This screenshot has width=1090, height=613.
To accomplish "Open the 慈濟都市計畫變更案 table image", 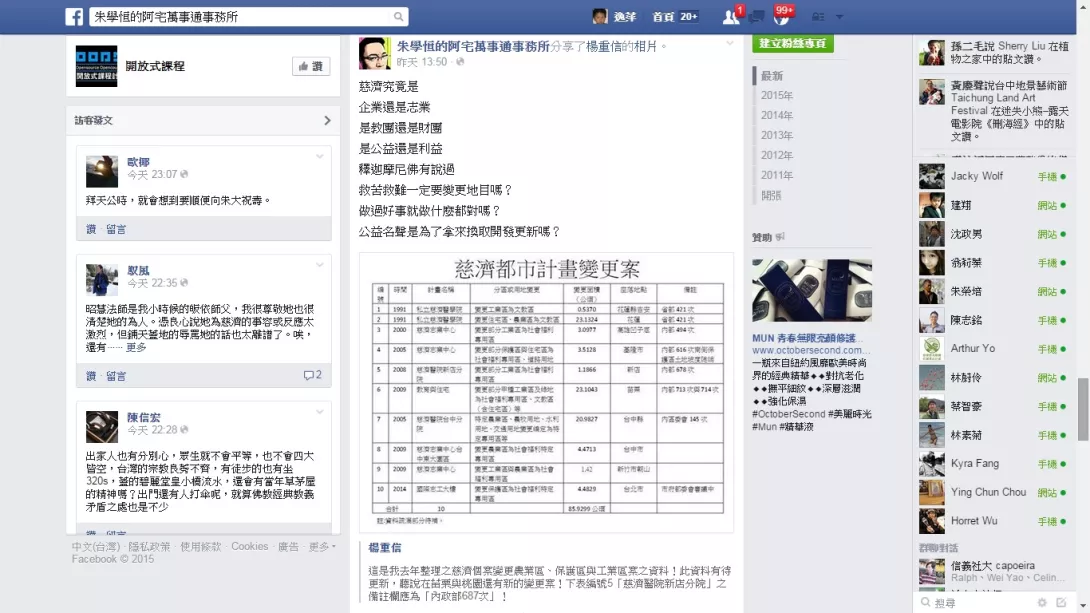I will (546, 391).
